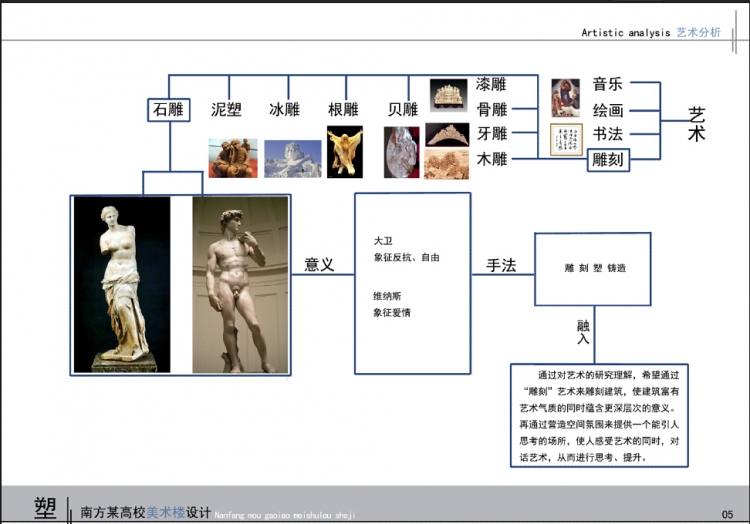Click the 贝雕 label

tap(403, 109)
